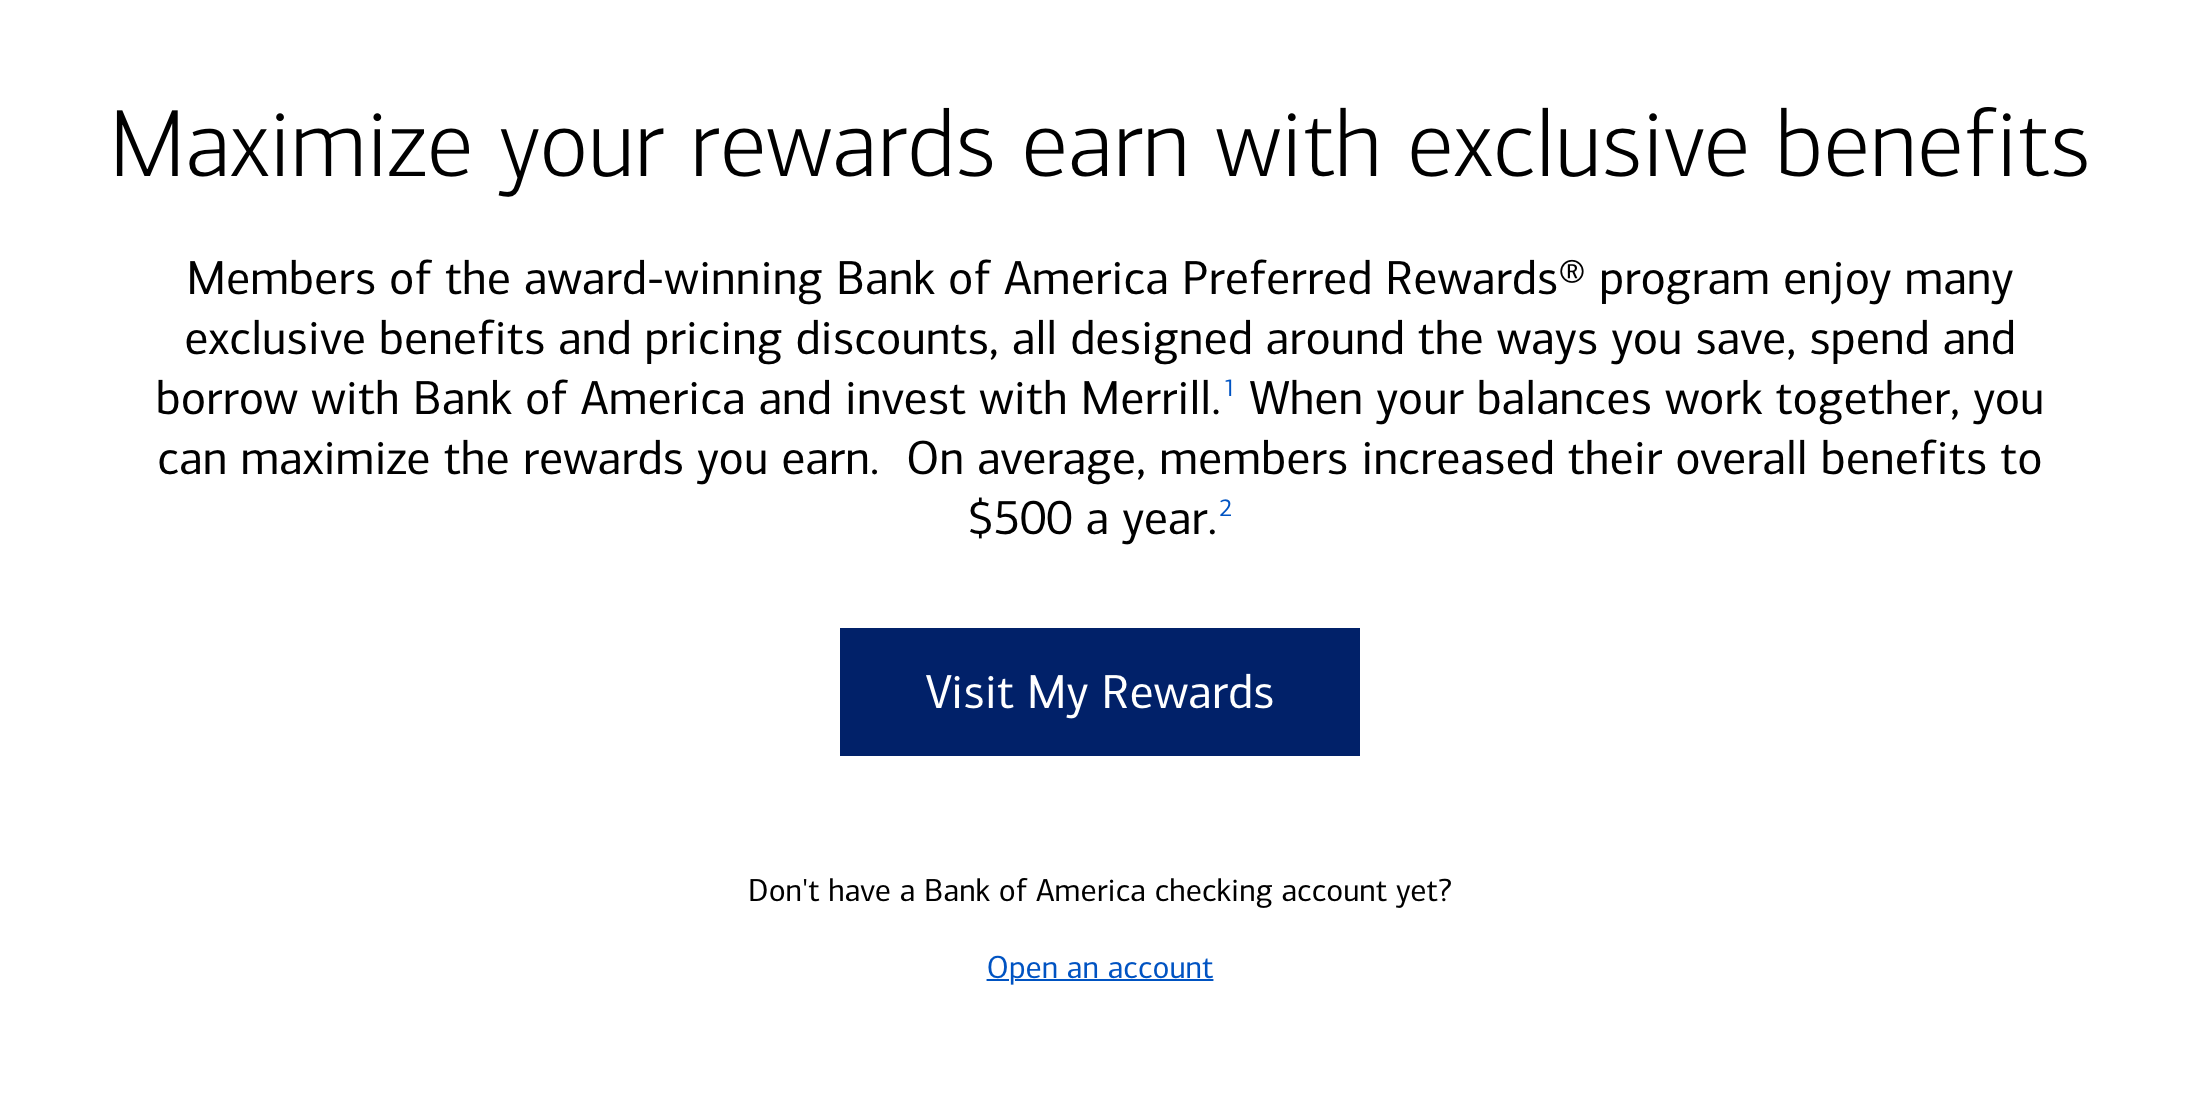This screenshot has height=1104, width=2204.
Task: Open an account via the blue link
Action: (x=1099, y=967)
